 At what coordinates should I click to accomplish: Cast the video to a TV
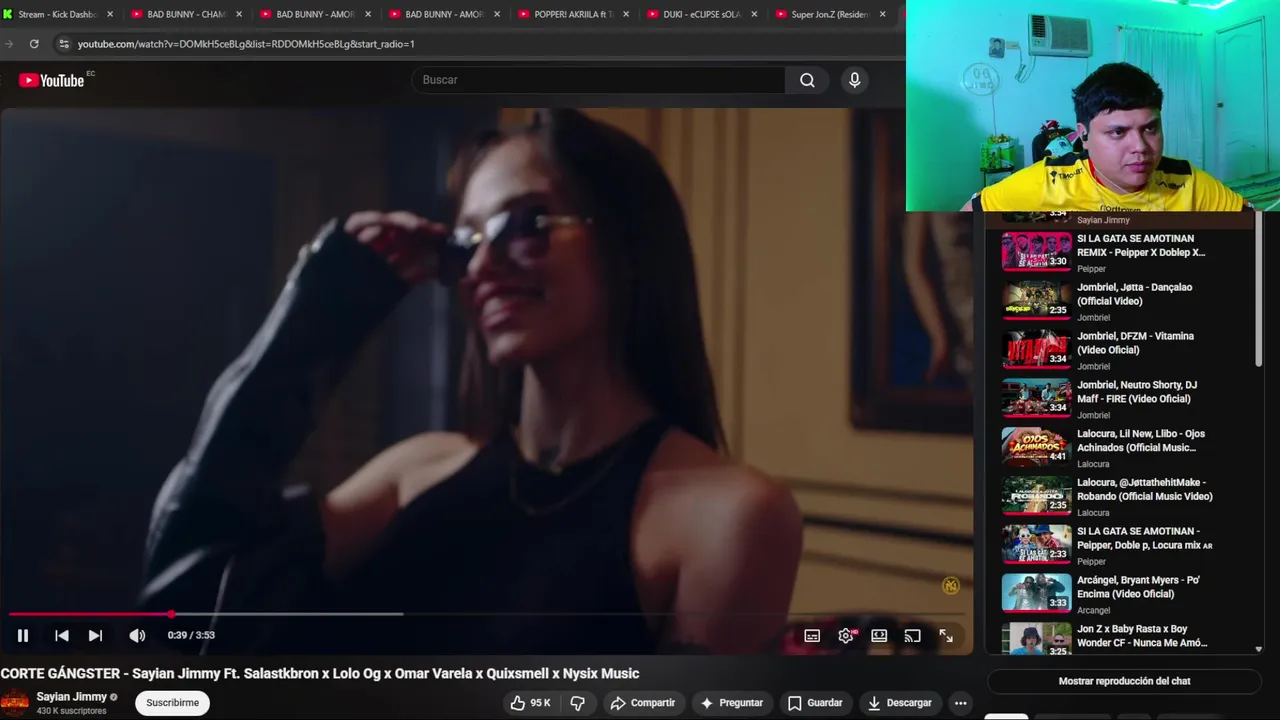pos(912,636)
